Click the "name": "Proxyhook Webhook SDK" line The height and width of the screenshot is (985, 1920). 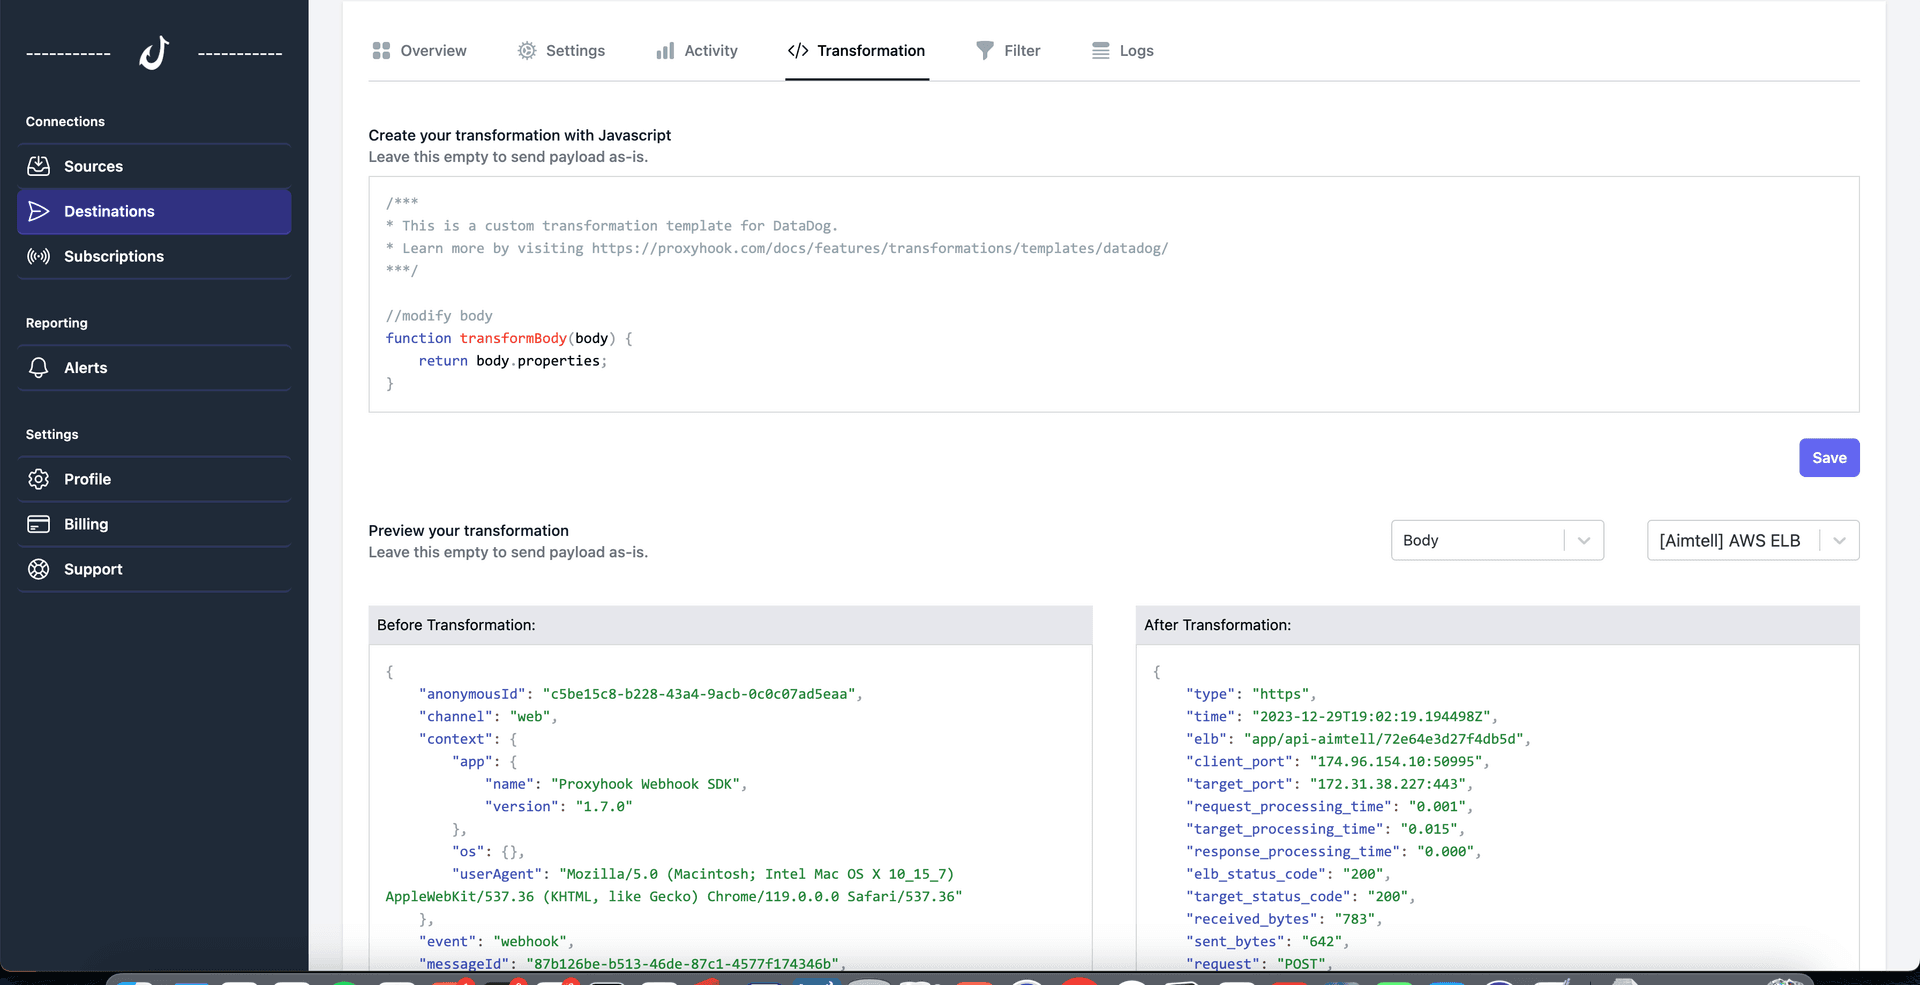[x=616, y=784]
